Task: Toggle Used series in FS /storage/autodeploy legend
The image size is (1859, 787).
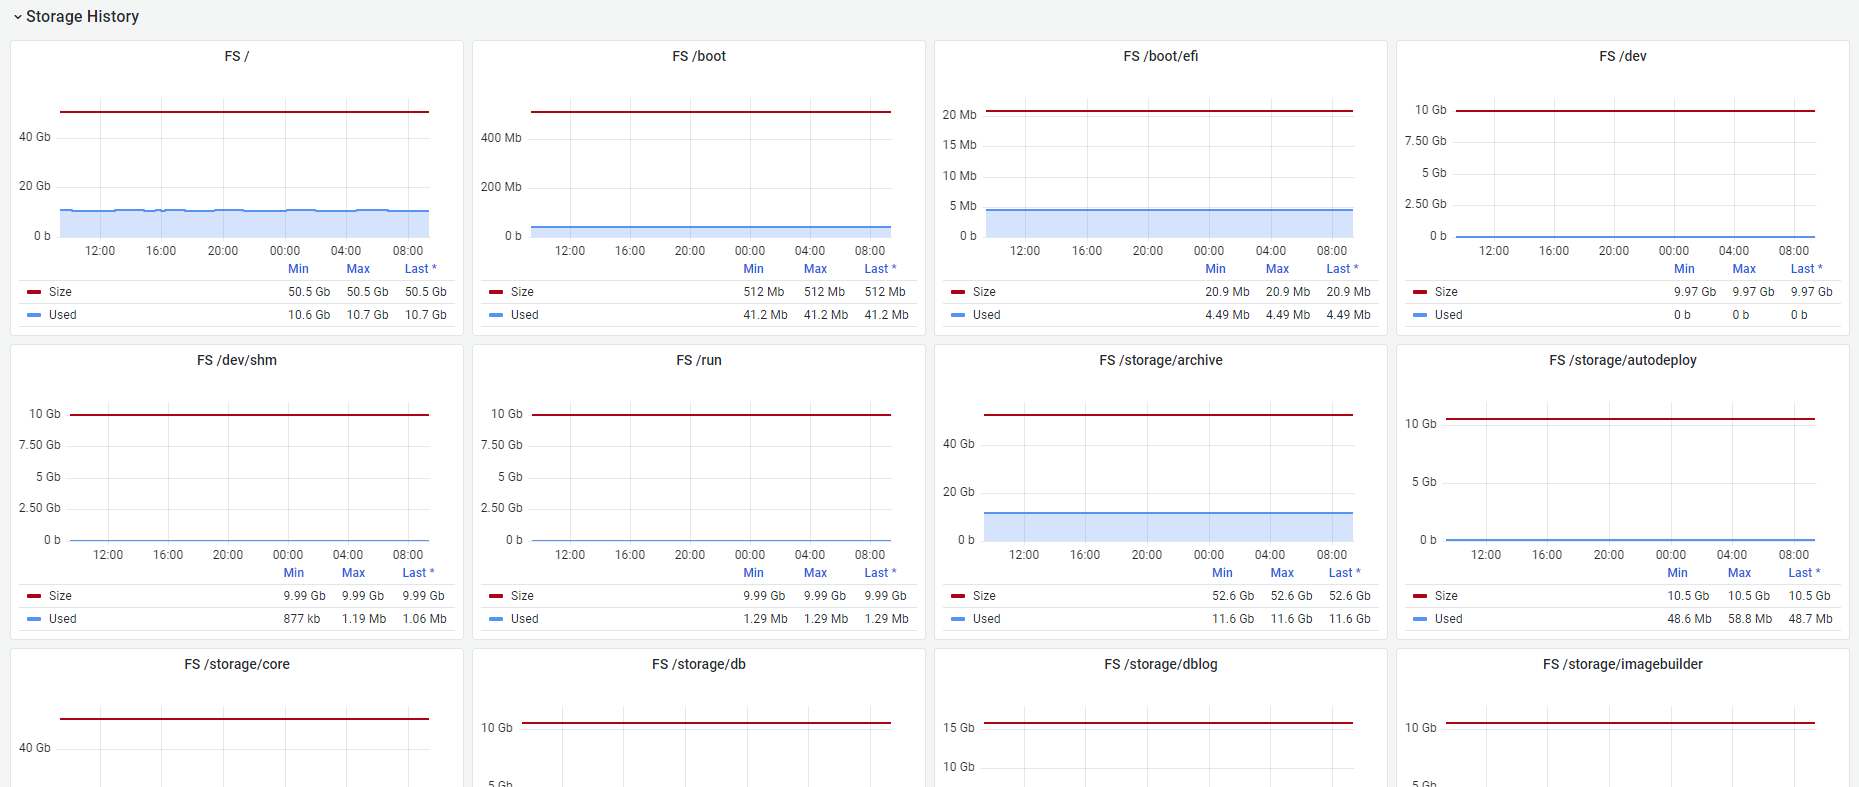Action: [1448, 619]
